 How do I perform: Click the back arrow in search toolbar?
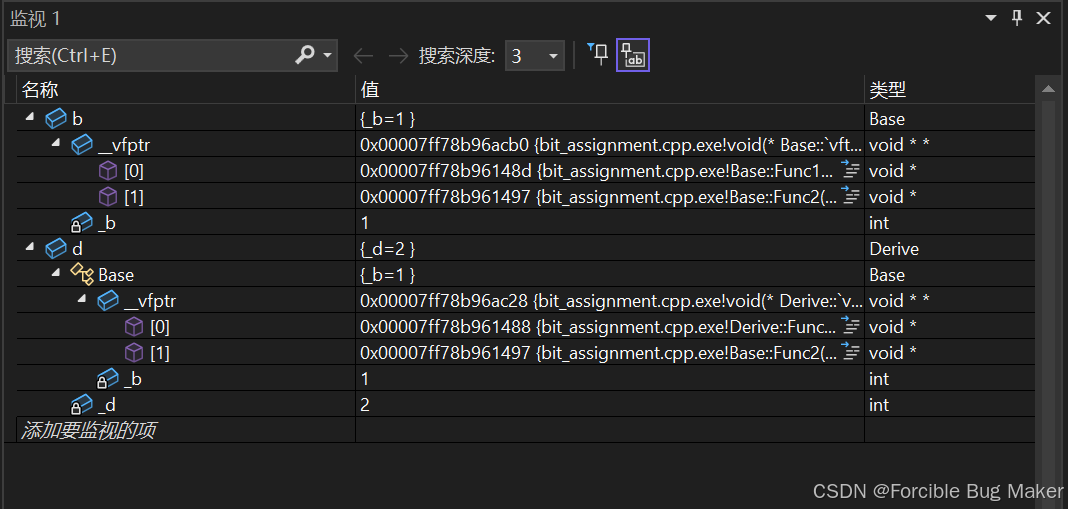click(x=364, y=56)
